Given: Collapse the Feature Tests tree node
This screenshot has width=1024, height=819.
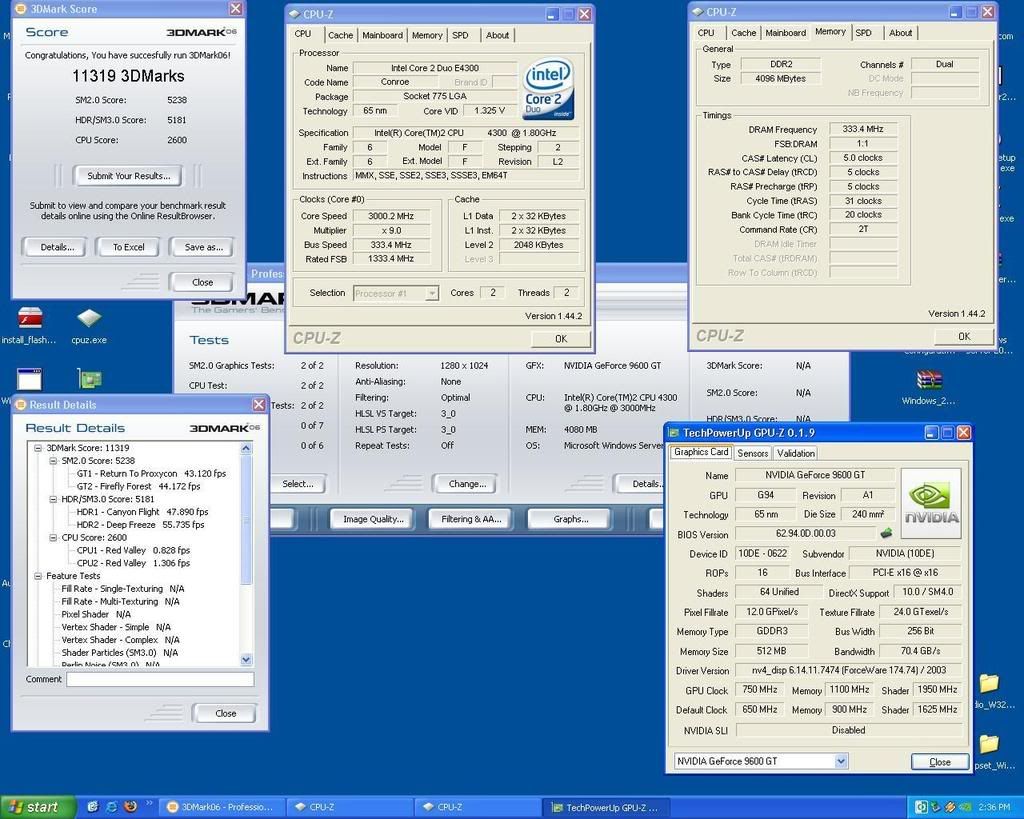Looking at the screenshot, I should pyautogui.click(x=39, y=576).
